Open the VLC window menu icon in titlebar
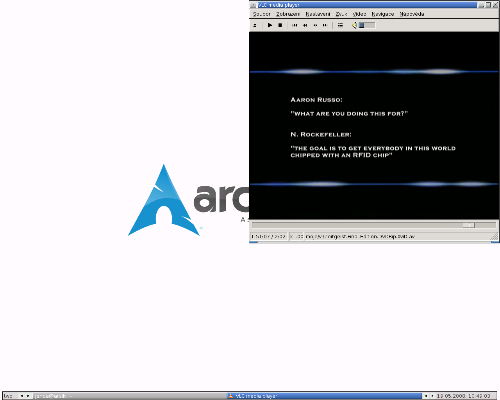This screenshot has width=500, height=400. click(253, 5)
